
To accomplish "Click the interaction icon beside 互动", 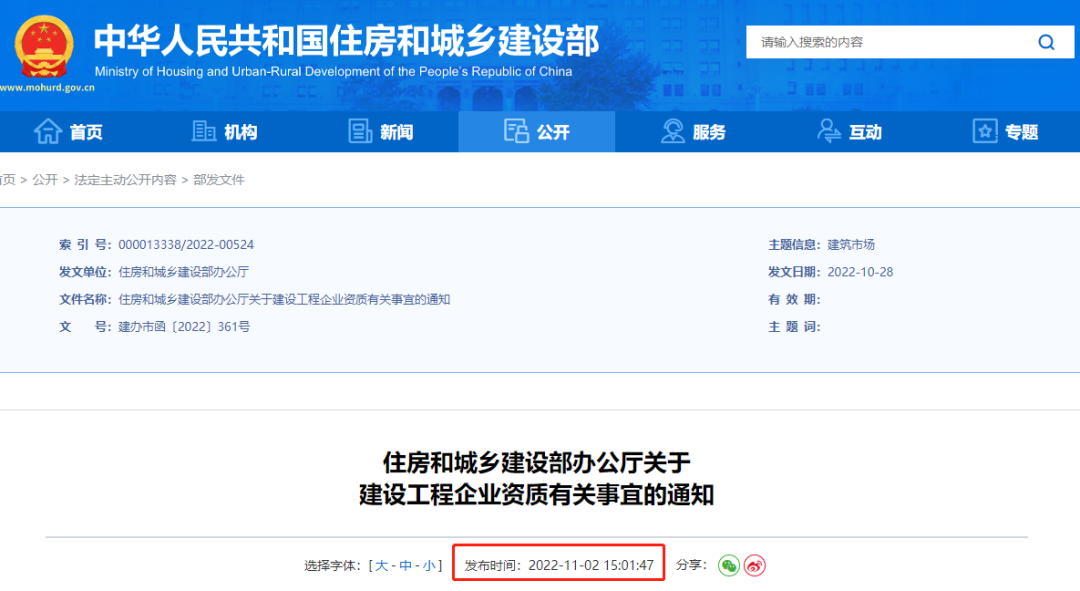I will pos(829,131).
